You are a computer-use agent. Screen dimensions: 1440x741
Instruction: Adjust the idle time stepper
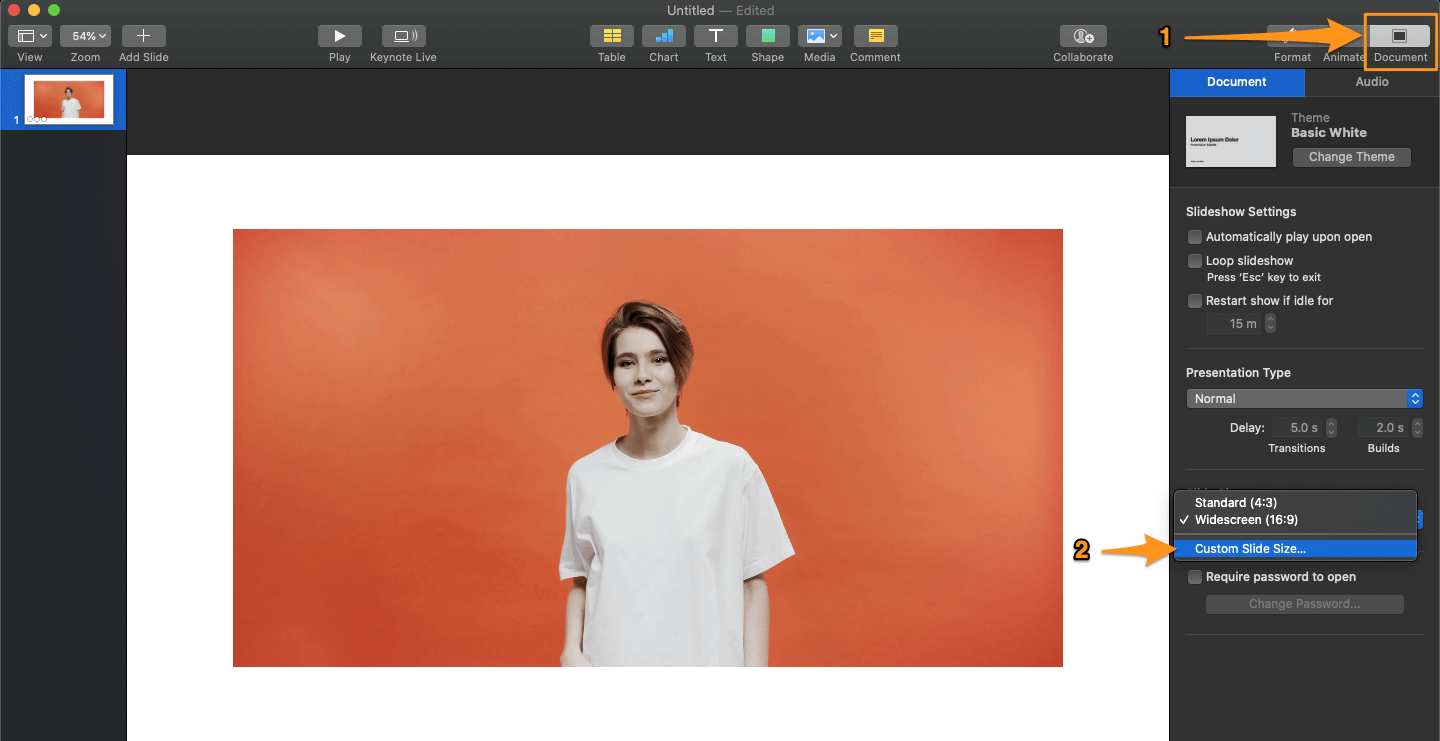click(1271, 324)
